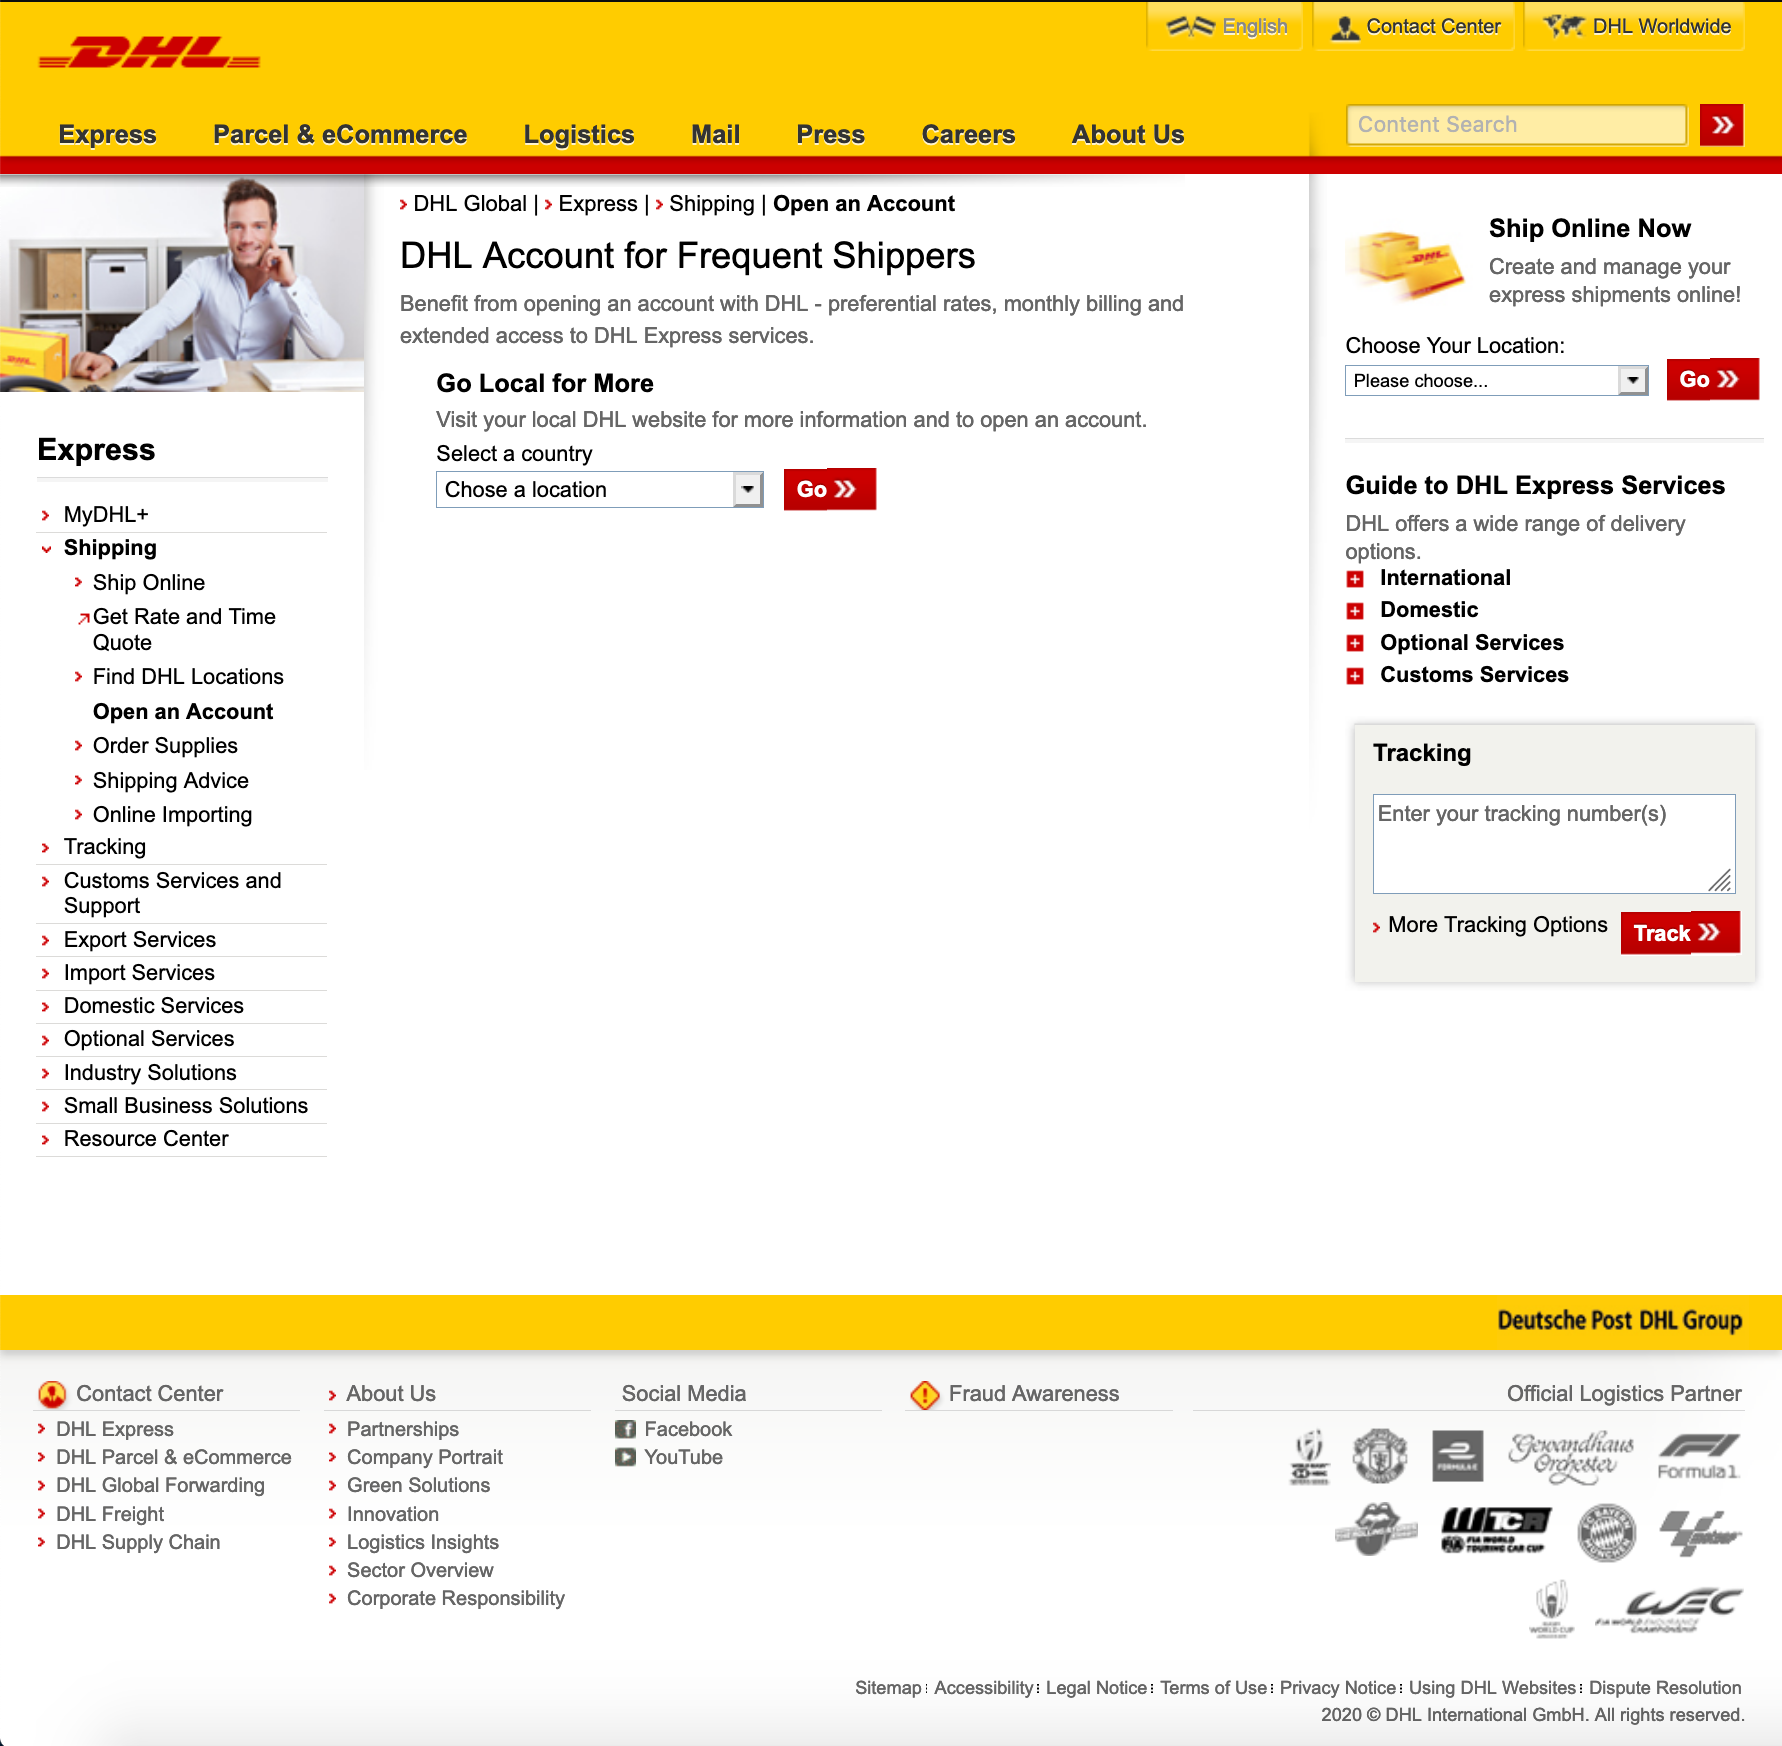Select the English language flag icon

click(x=1190, y=25)
